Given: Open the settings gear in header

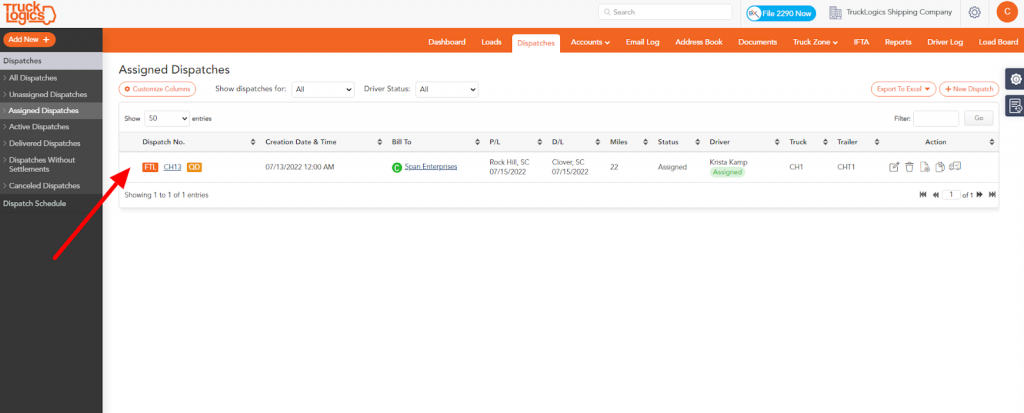Looking at the screenshot, I should [x=974, y=12].
